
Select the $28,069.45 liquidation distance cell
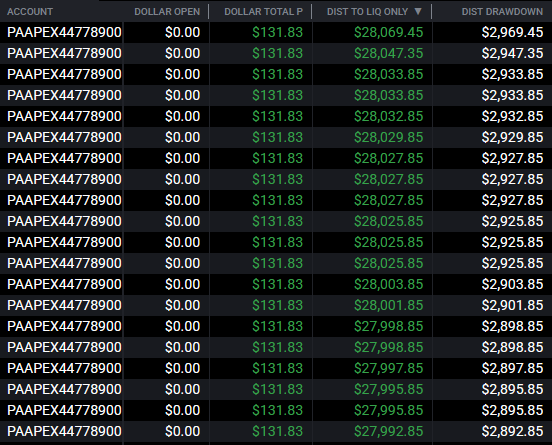click(388, 32)
